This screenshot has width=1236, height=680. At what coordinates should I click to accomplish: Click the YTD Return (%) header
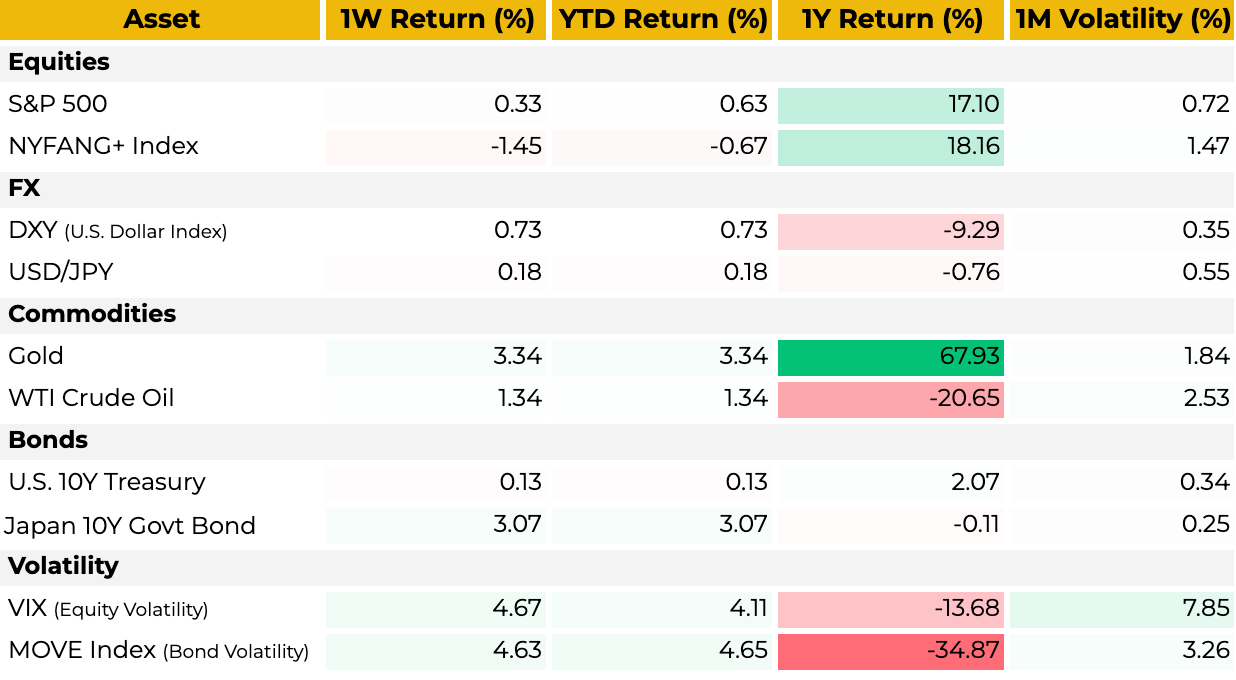pyautogui.click(x=662, y=19)
